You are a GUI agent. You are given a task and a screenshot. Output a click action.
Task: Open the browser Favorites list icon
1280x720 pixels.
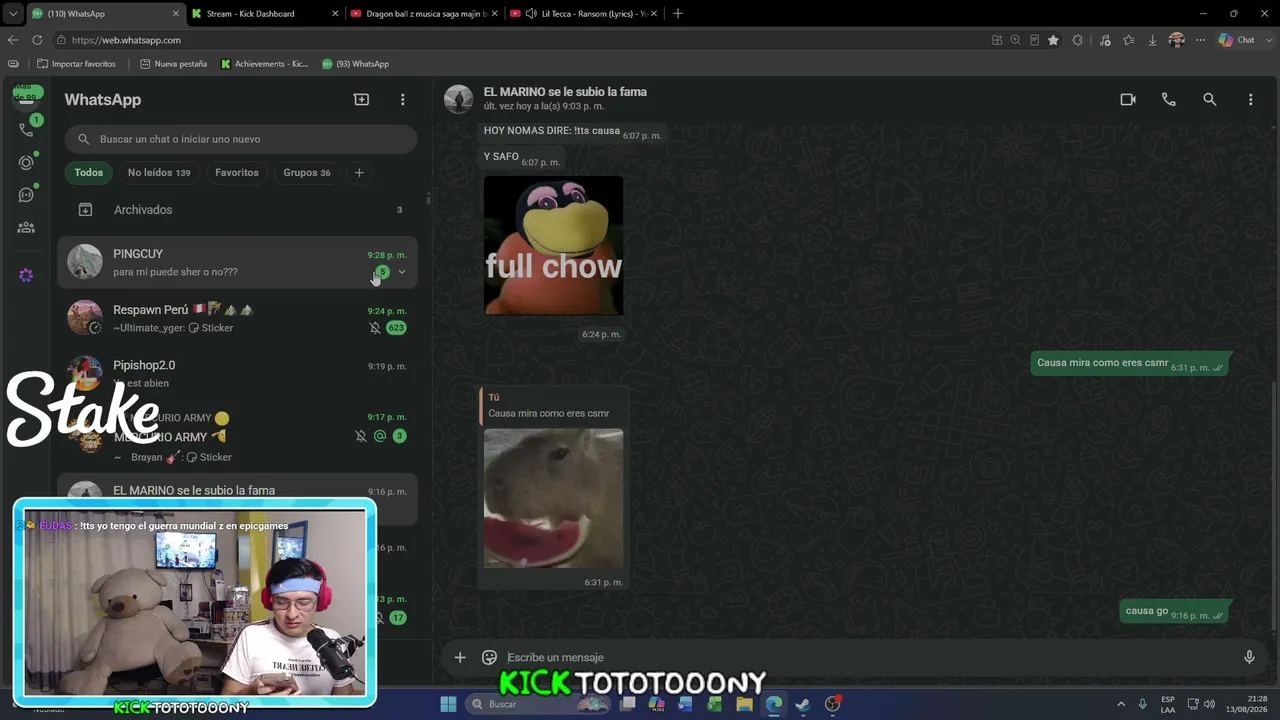coord(1129,40)
